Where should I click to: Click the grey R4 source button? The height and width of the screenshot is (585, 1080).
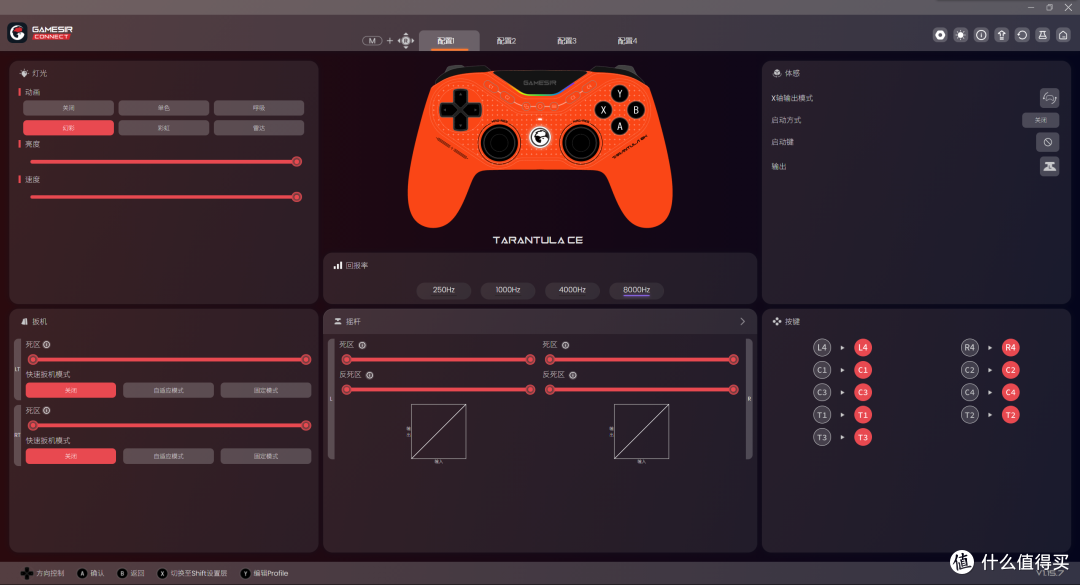pos(970,347)
